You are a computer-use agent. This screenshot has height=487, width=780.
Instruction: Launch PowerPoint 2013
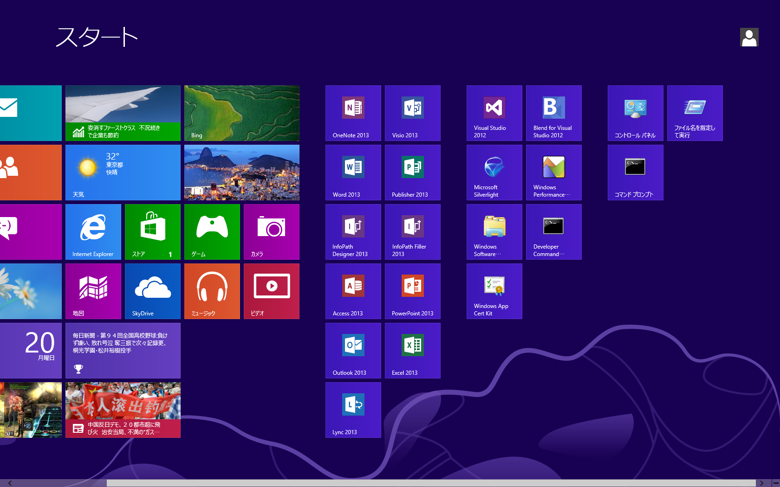click(x=412, y=291)
